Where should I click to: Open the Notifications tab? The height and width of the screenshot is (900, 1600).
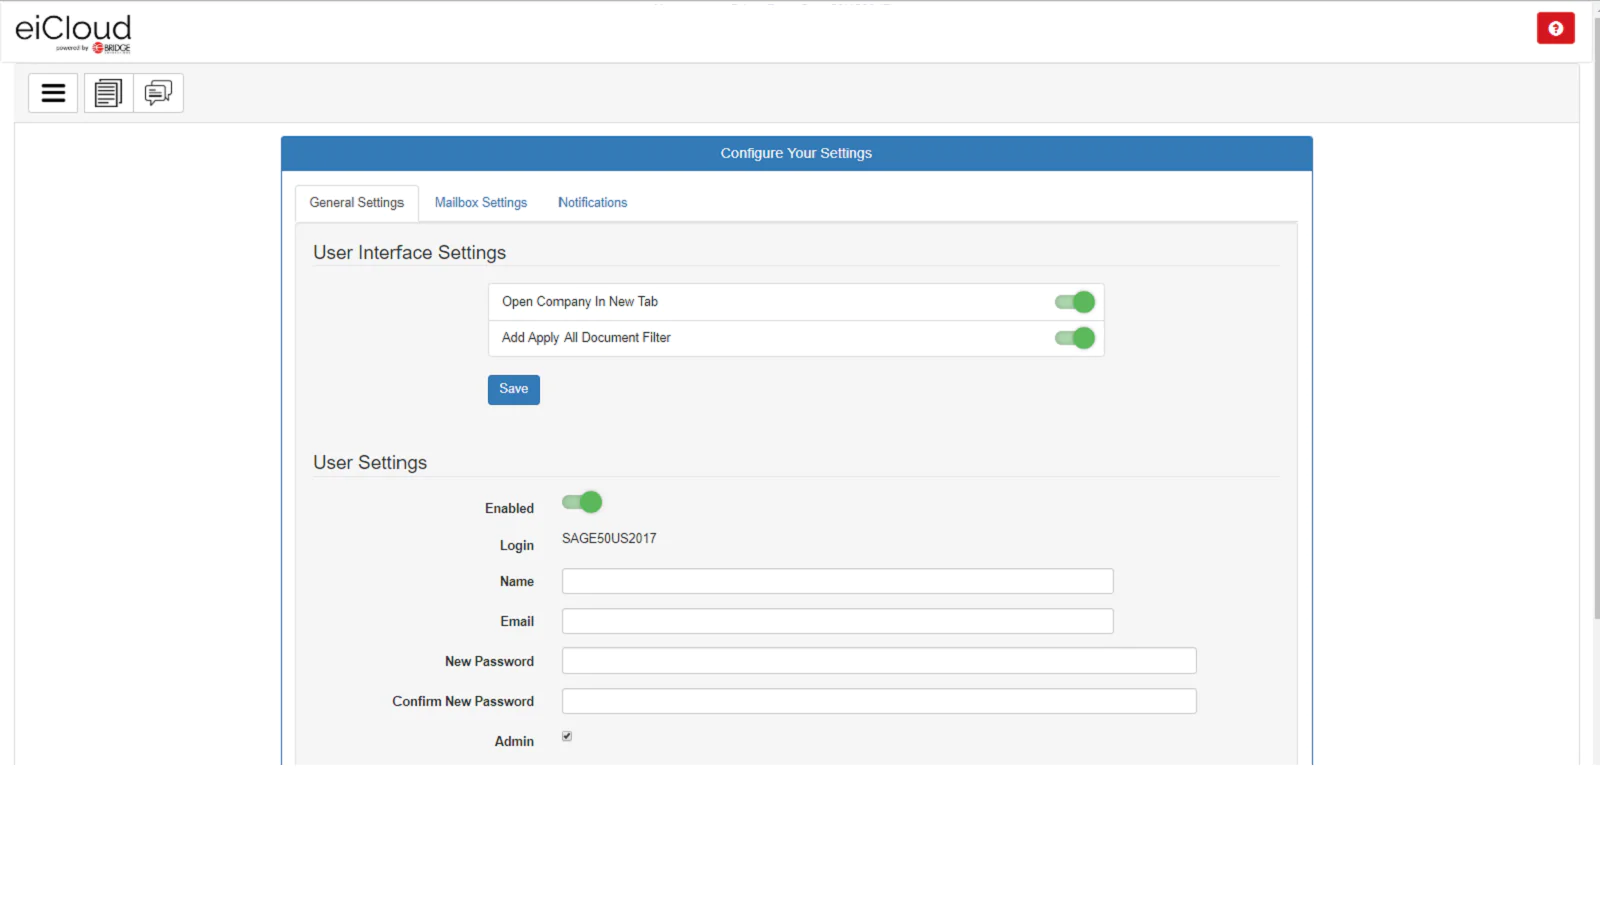(592, 203)
